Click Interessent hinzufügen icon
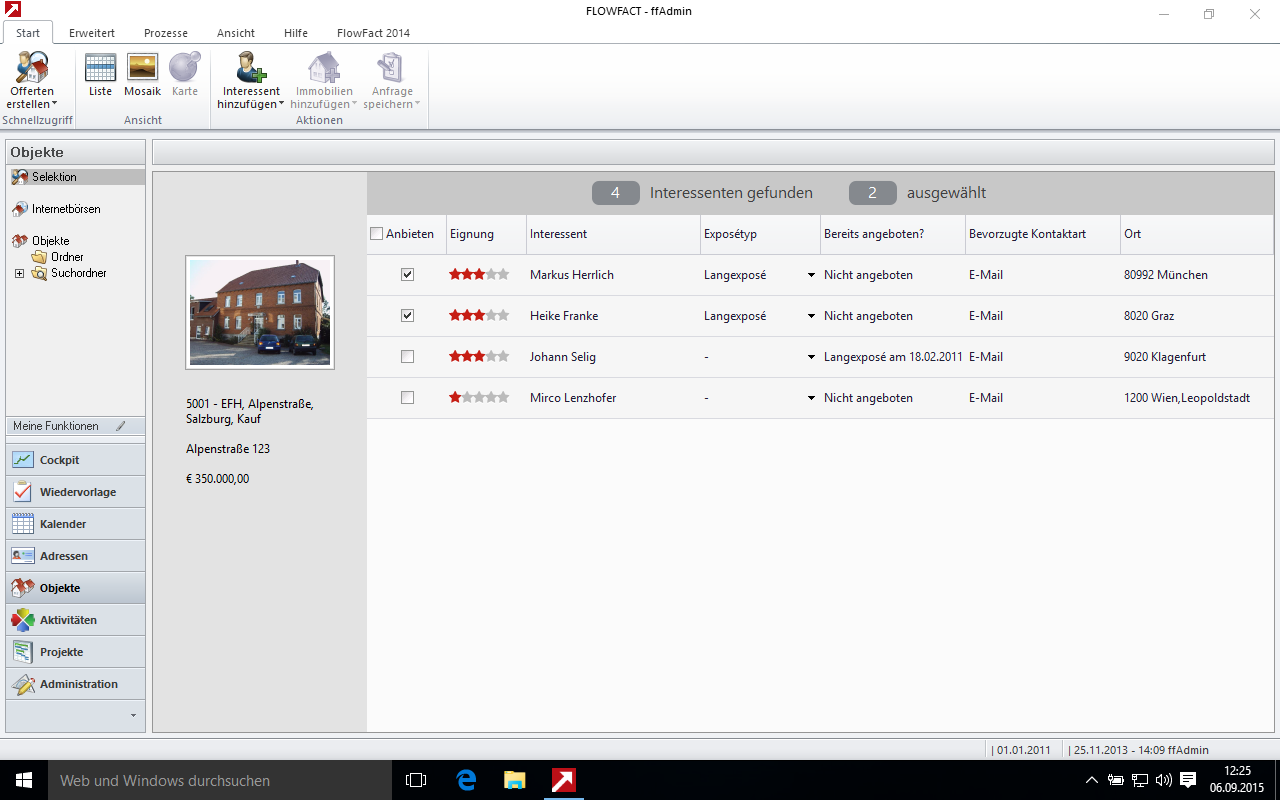This screenshot has width=1280, height=800. (x=250, y=69)
